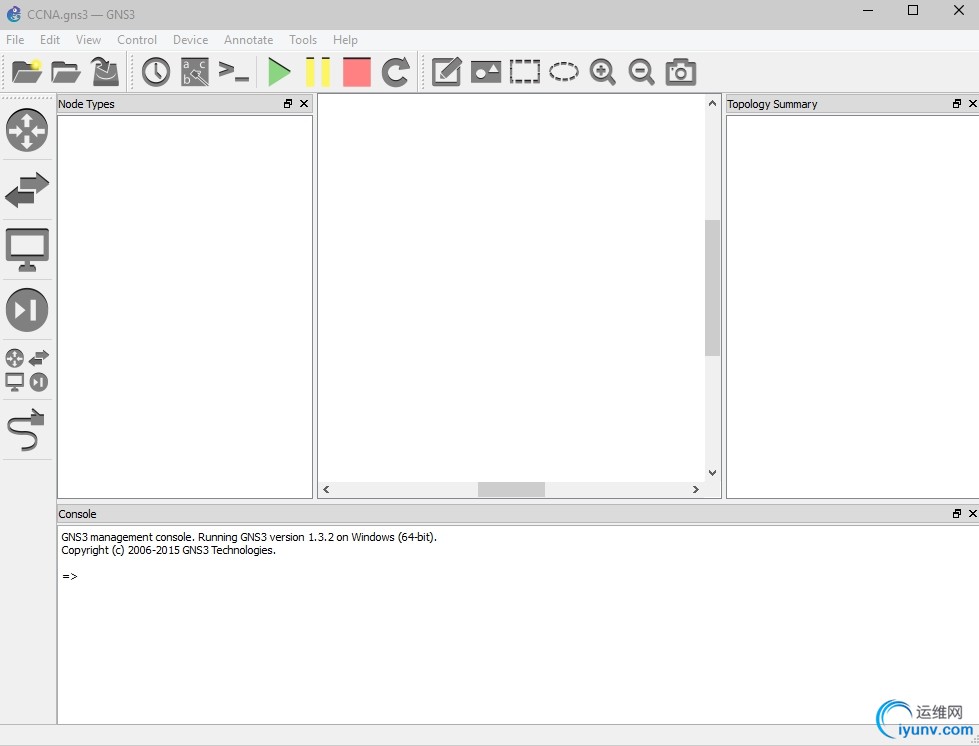
Task: Select the Draw rectangle tool
Action: pyautogui.click(x=524, y=72)
